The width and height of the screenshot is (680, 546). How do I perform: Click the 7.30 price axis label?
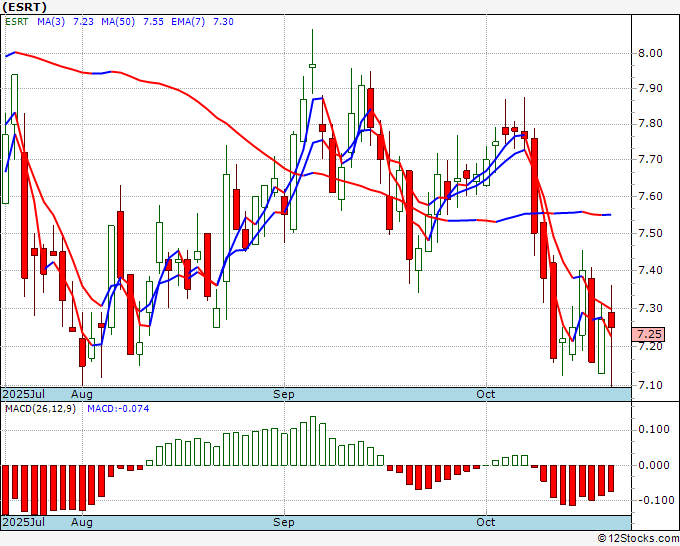point(650,309)
